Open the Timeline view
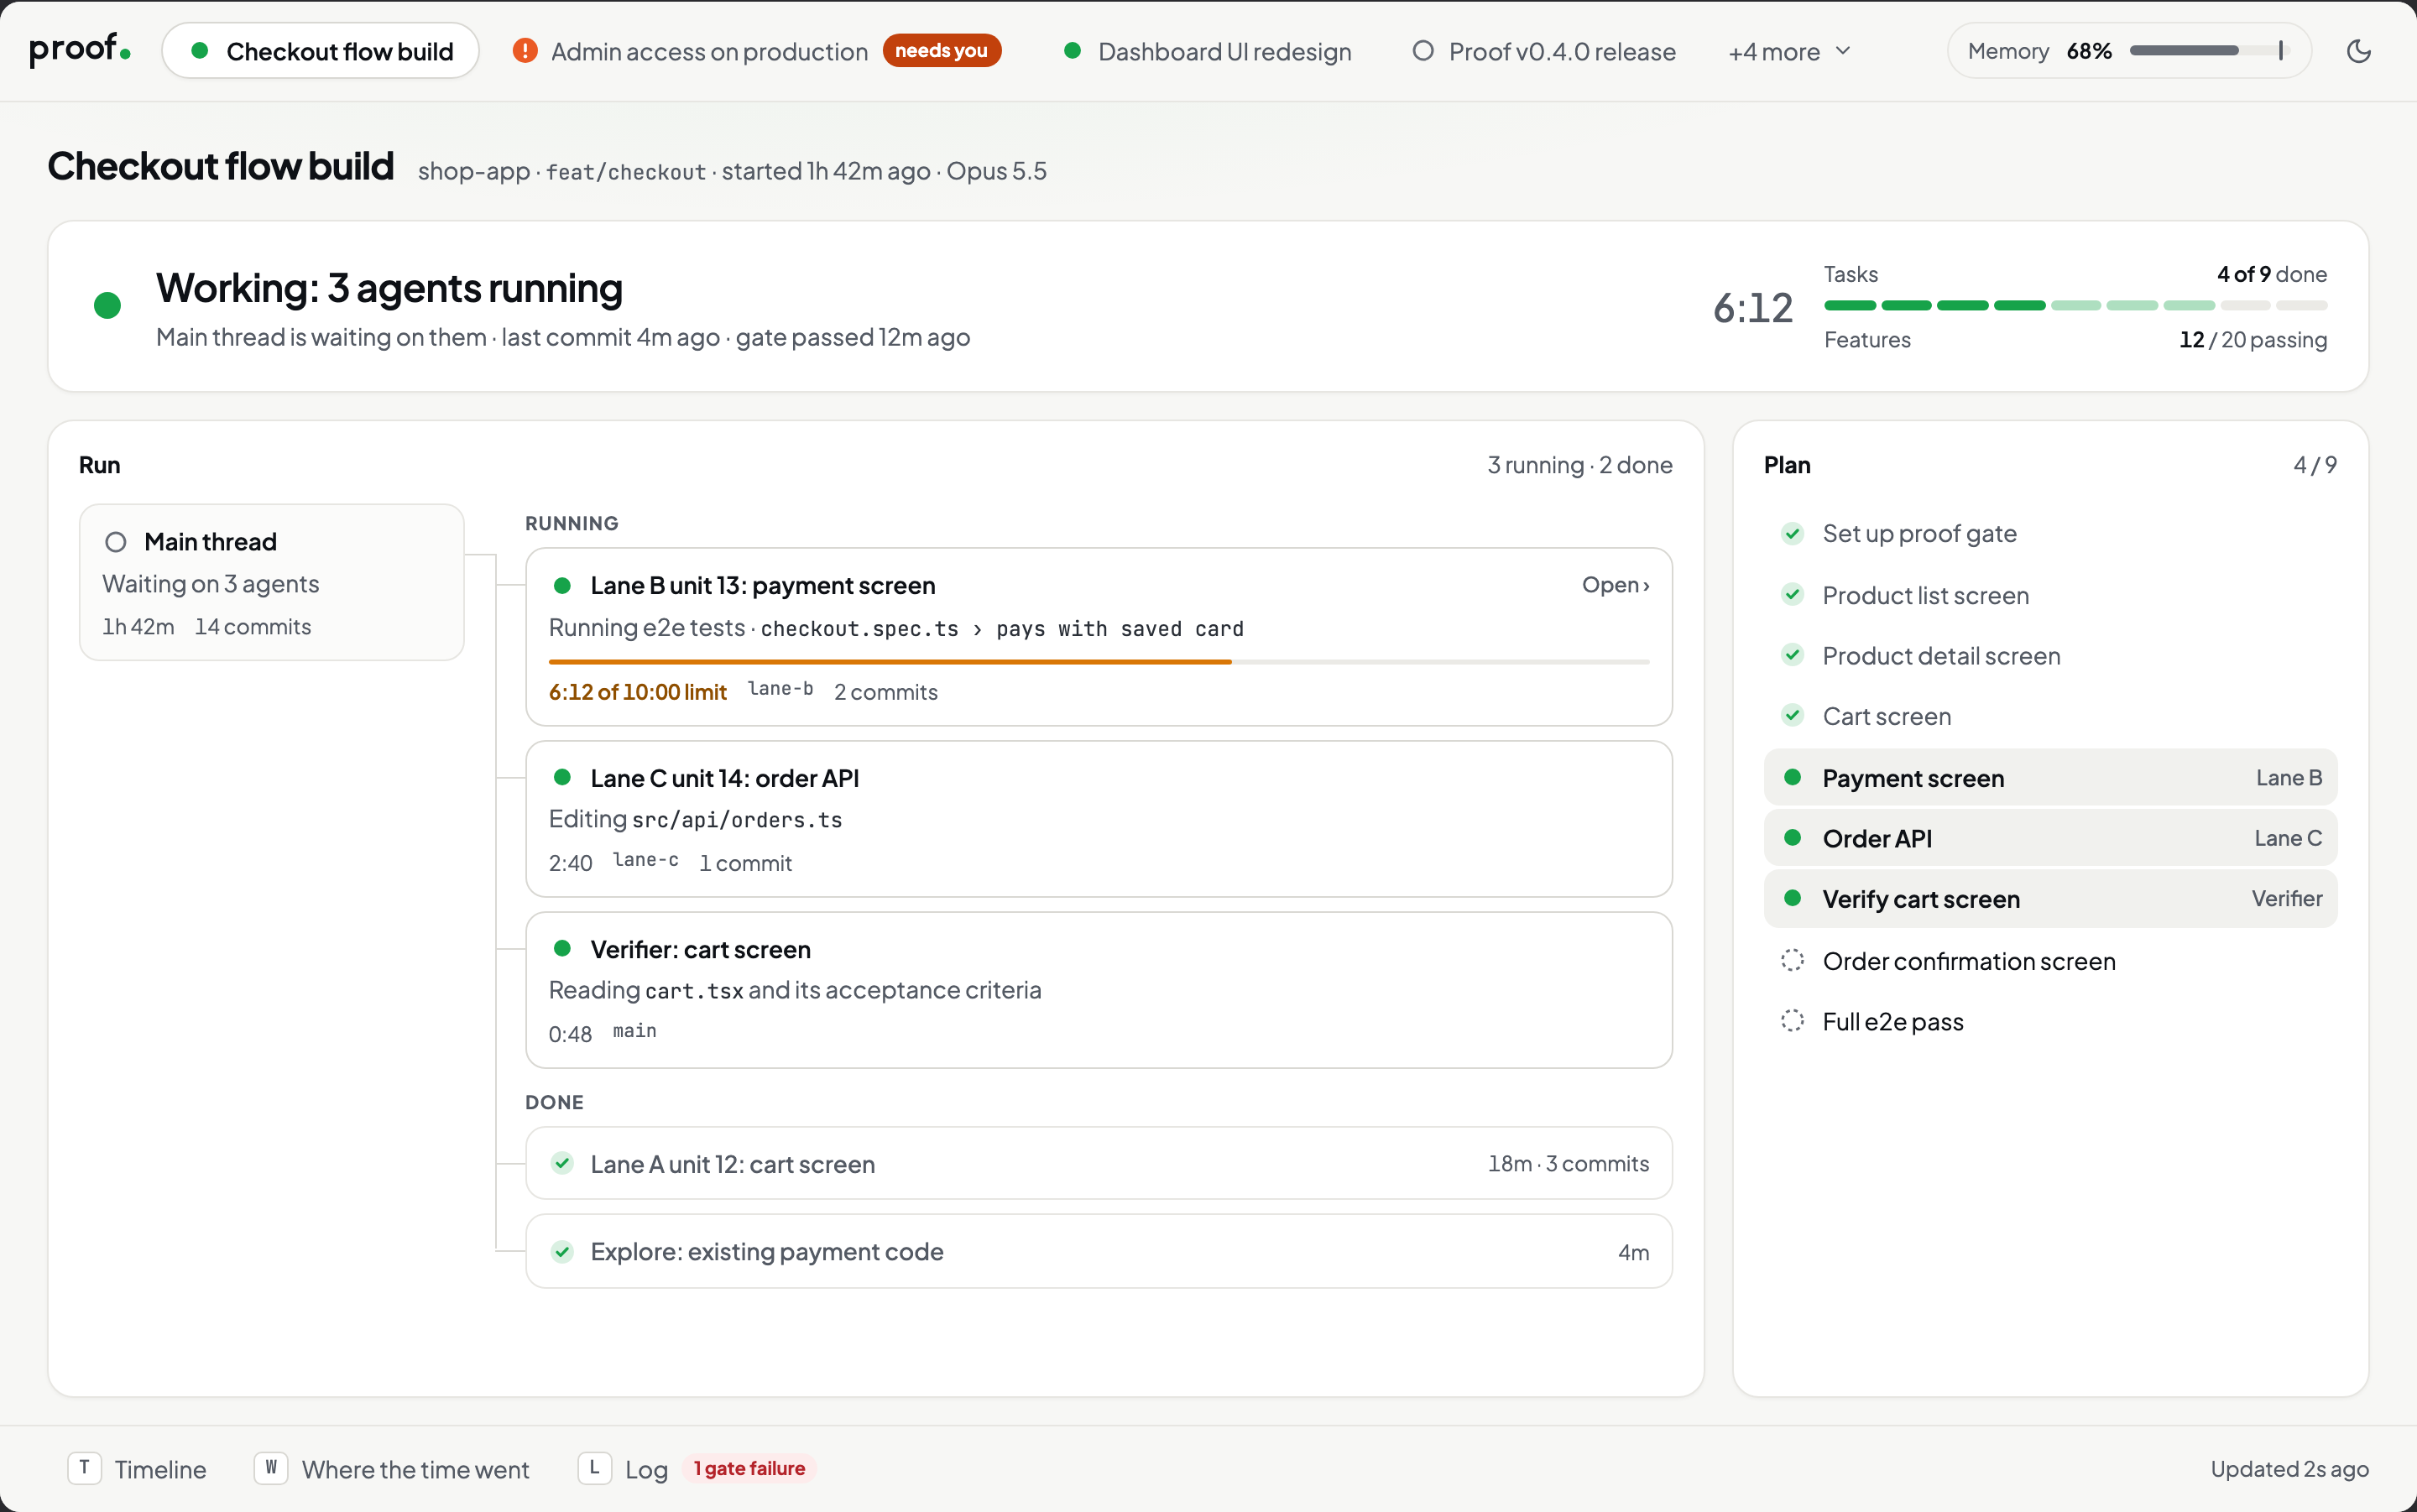The height and width of the screenshot is (1512, 2417). click(137, 1469)
